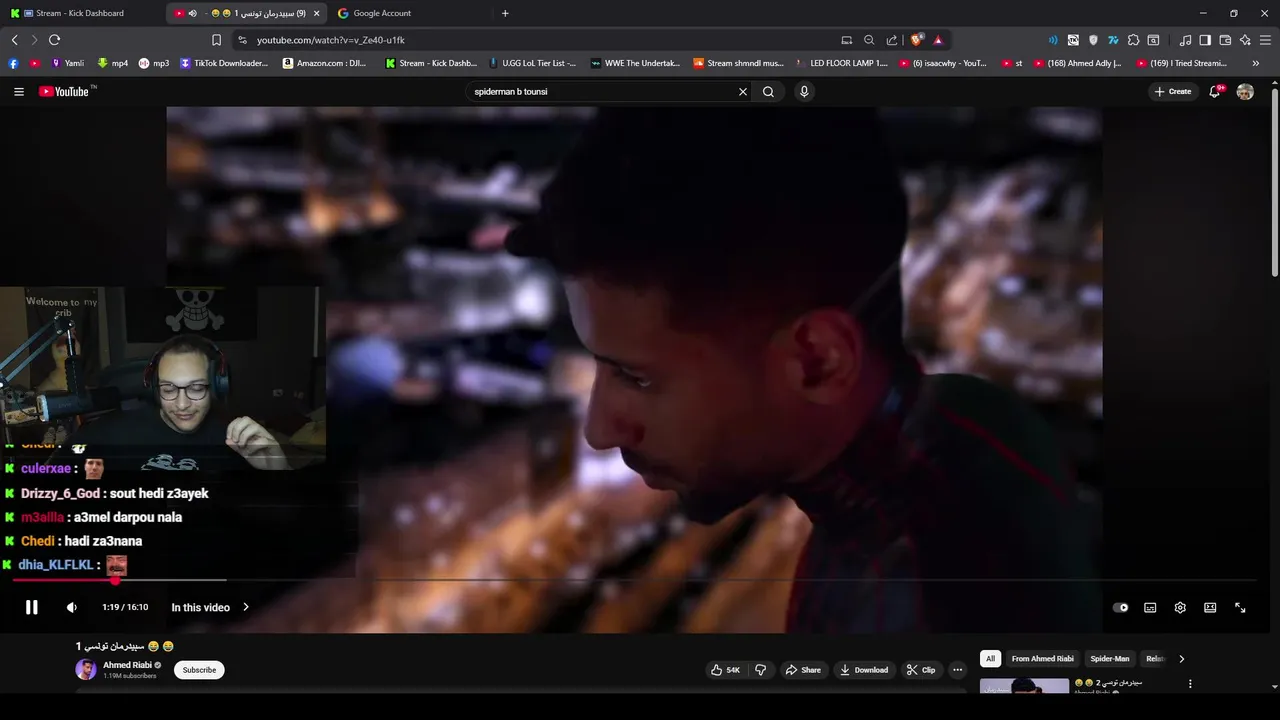Open the 'Yamli' bookmark

pos(67,63)
